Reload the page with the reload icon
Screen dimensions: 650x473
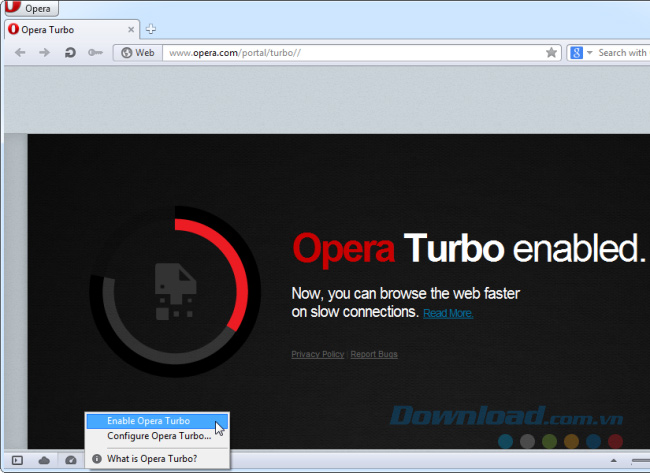70,53
